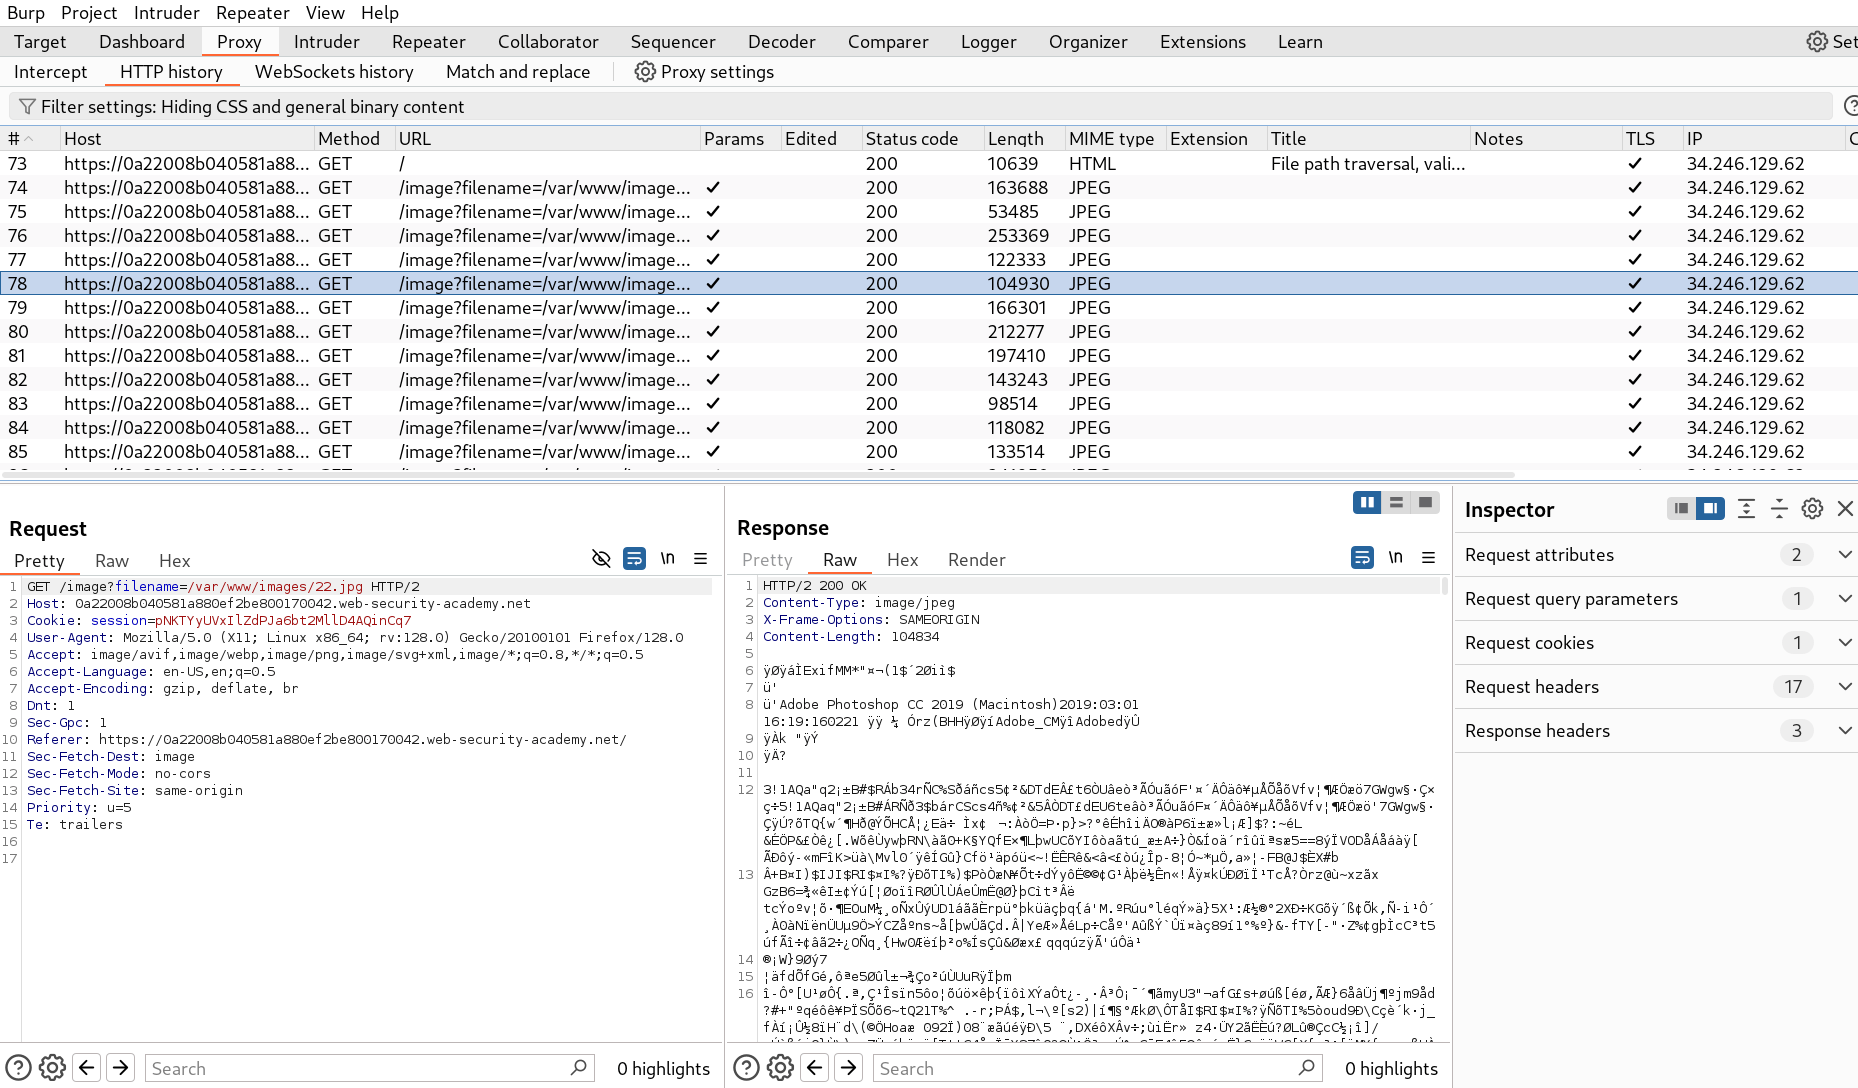Sort history by the # column

pyautogui.click(x=30, y=139)
